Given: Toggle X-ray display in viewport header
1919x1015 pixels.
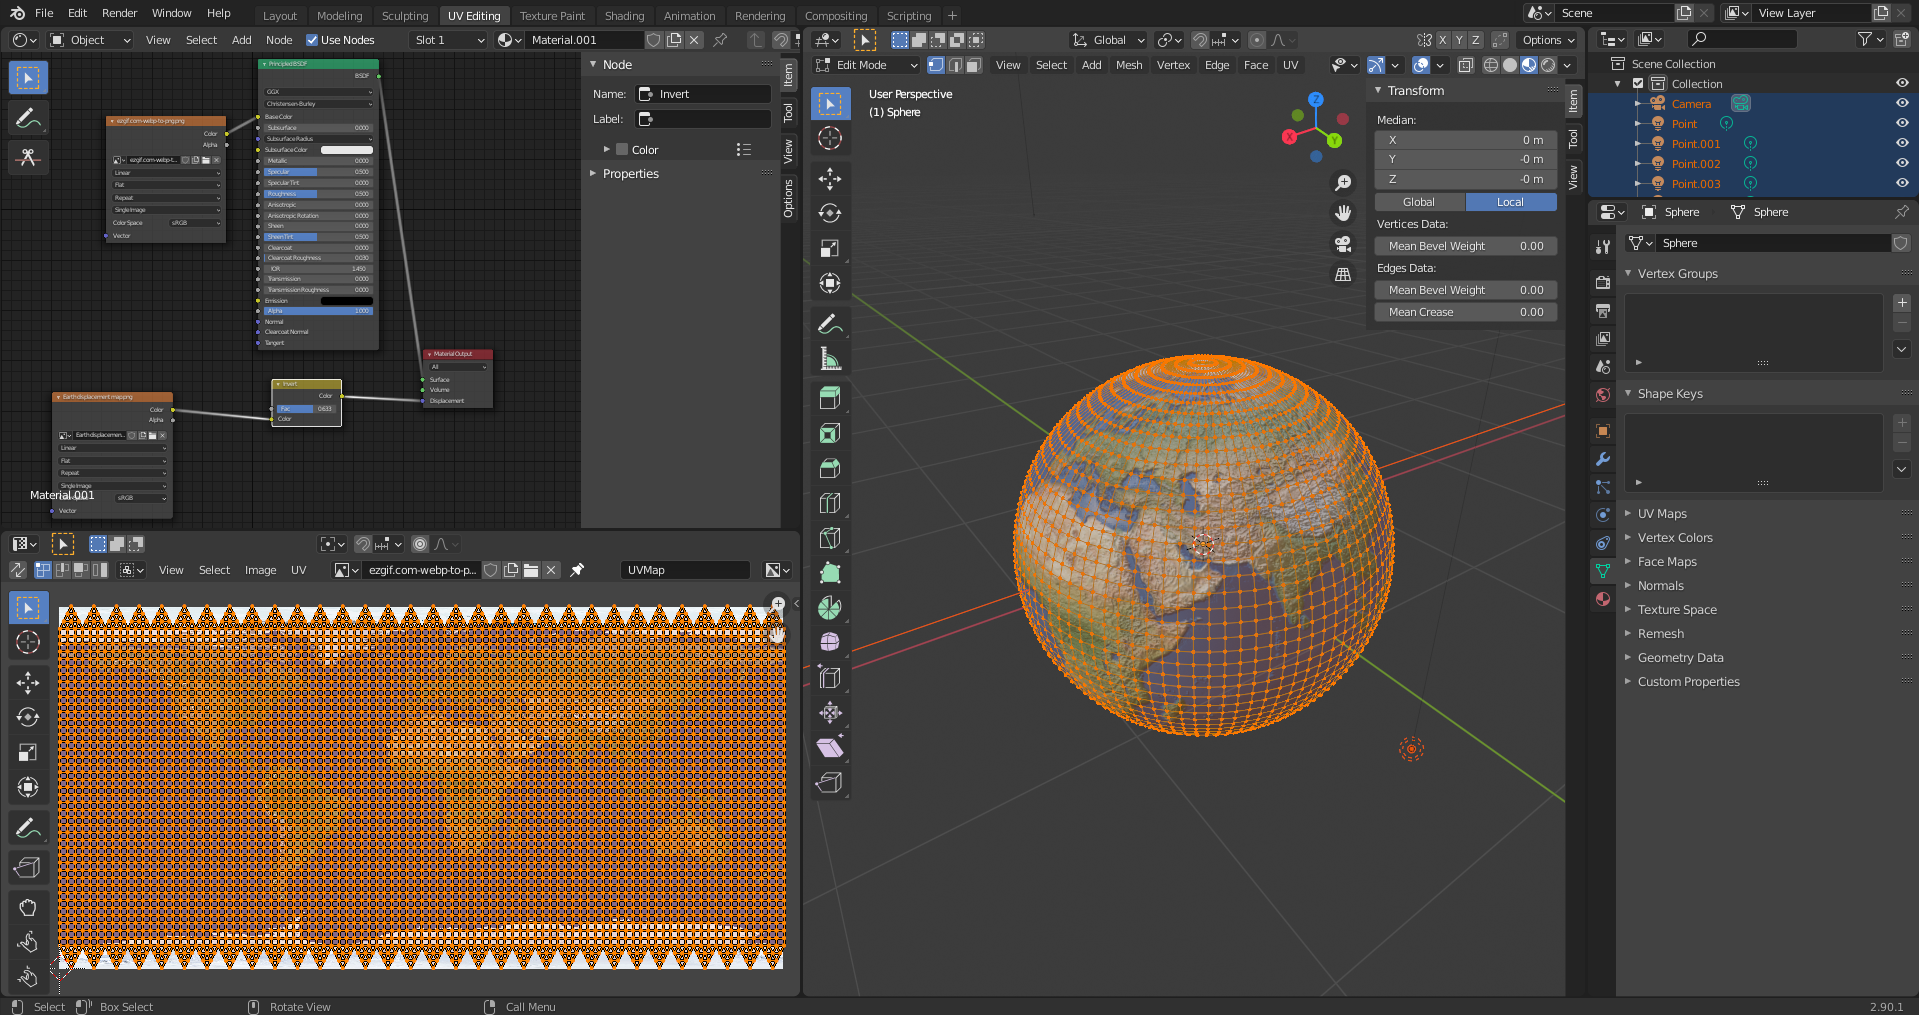Looking at the screenshot, I should point(1466,65).
